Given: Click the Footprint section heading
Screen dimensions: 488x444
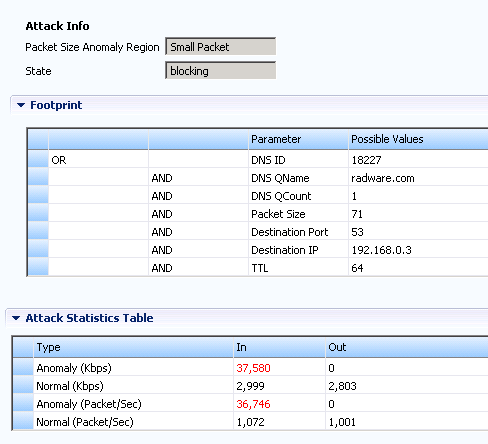Looking at the screenshot, I should point(56,105).
